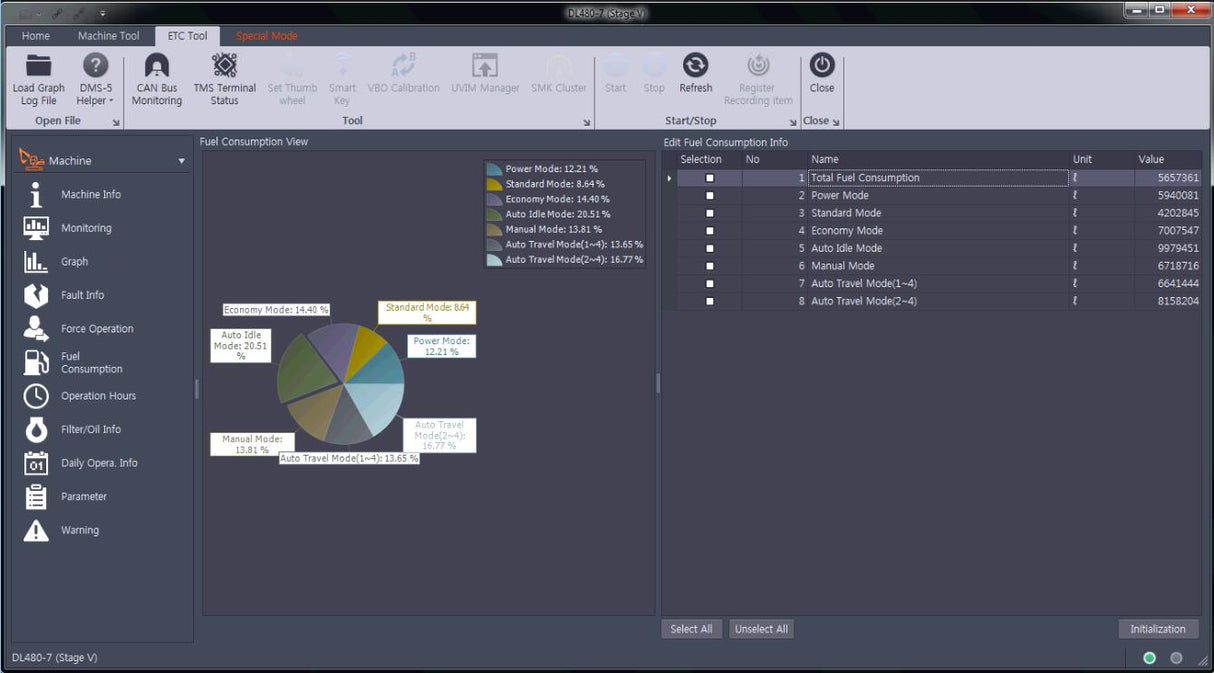Click the Power Mode legend color swatch
Screen dimensions: 1214x673
coord(494,169)
